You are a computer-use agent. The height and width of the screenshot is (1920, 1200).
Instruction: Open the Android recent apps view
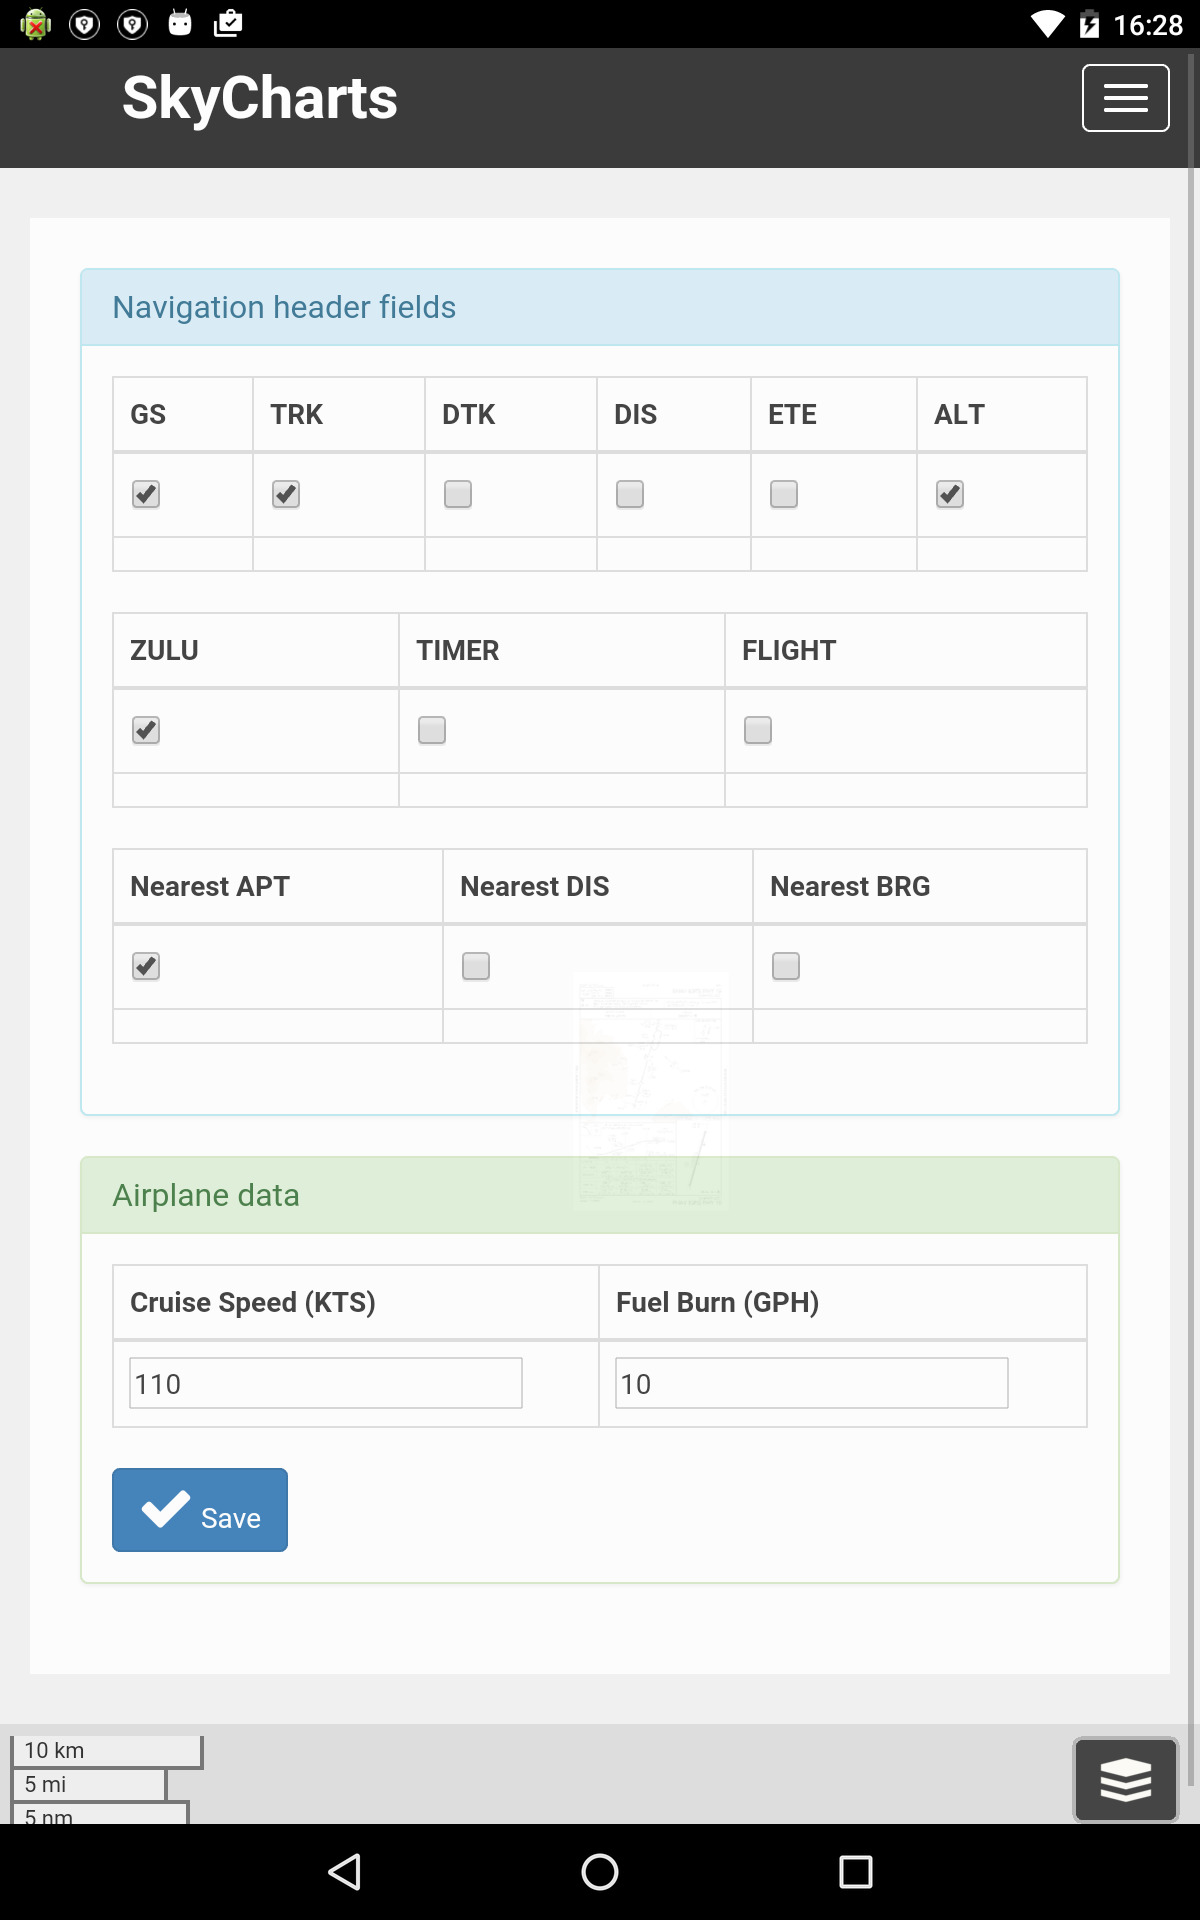coord(855,1871)
